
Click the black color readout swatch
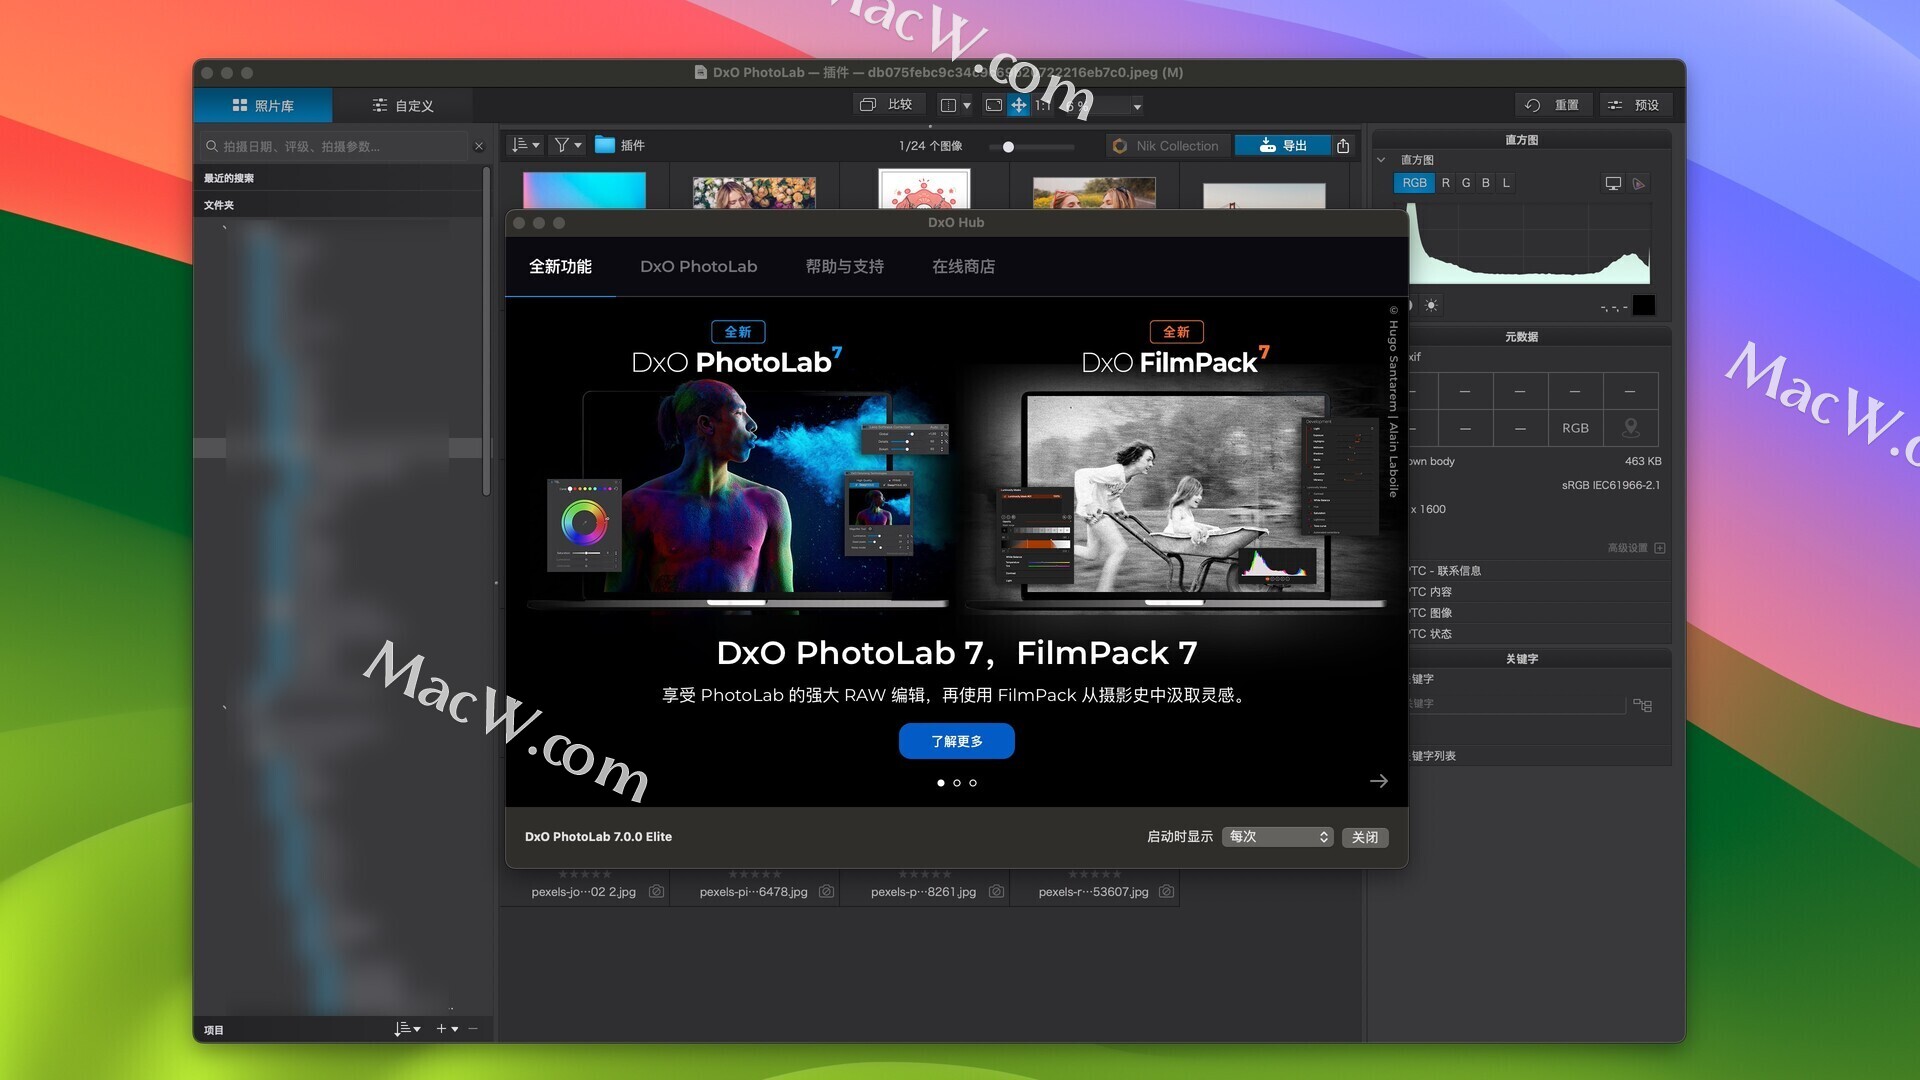point(1643,306)
